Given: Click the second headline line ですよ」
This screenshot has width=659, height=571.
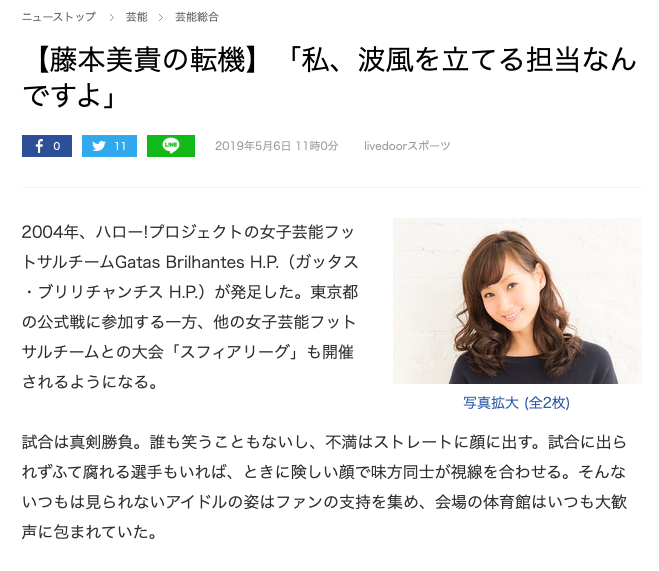Looking at the screenshot, I should 69,95.
